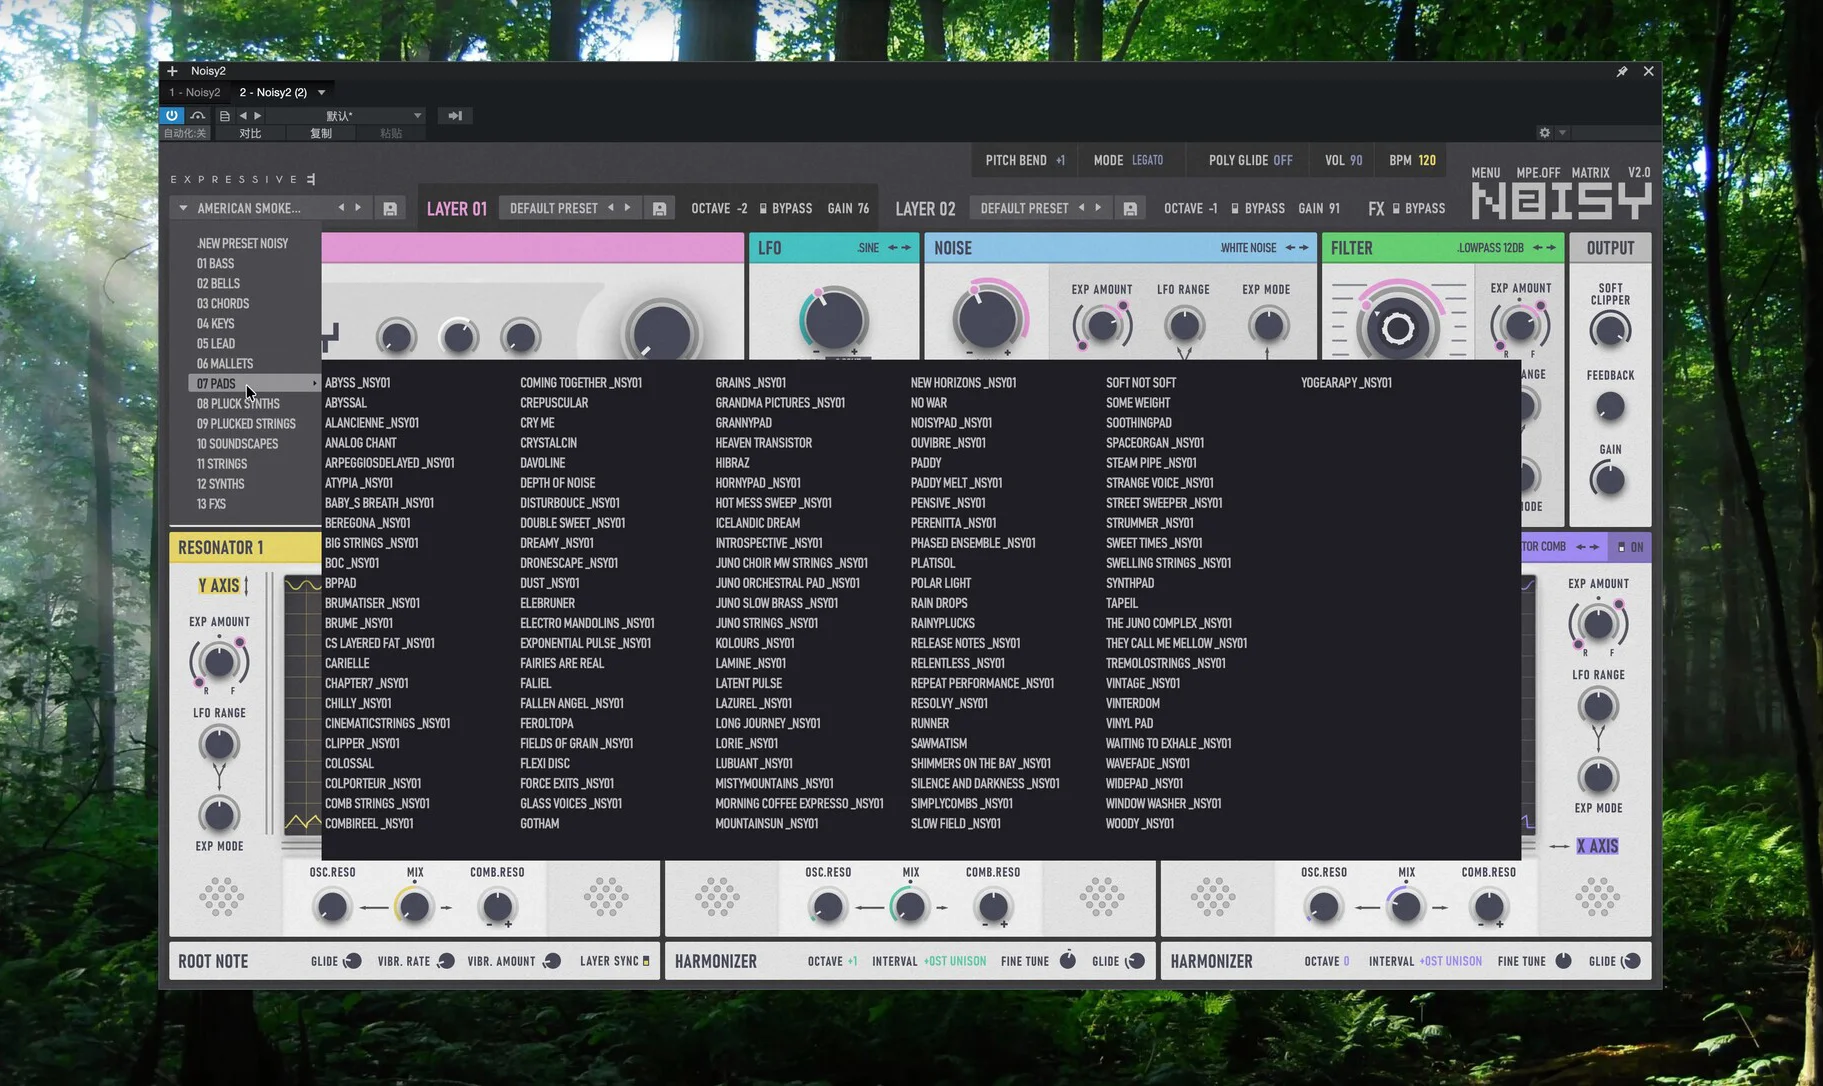Open the 2 - Noisy2 (2) instance dropdown

322,92
